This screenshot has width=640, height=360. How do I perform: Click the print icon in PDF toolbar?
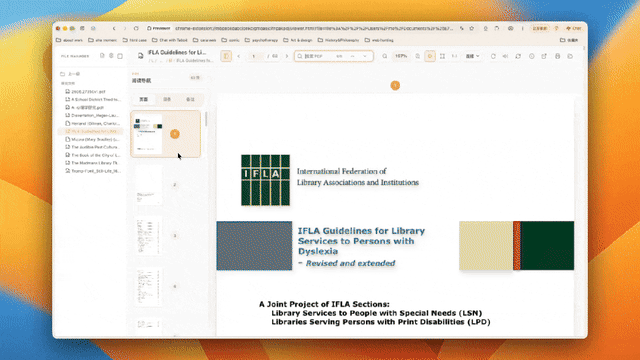(x=557, y=56)
